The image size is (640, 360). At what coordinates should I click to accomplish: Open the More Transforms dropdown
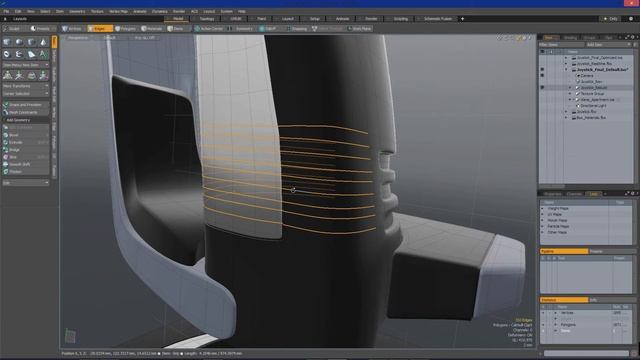tap(25, 86)
